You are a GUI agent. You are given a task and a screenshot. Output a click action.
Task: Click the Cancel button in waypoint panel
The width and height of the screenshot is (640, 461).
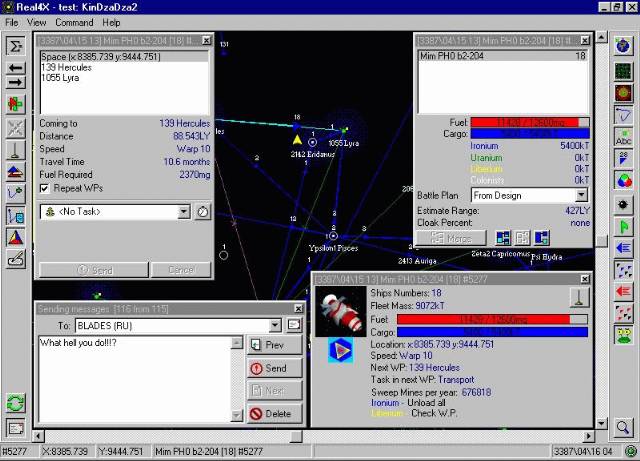181,270
